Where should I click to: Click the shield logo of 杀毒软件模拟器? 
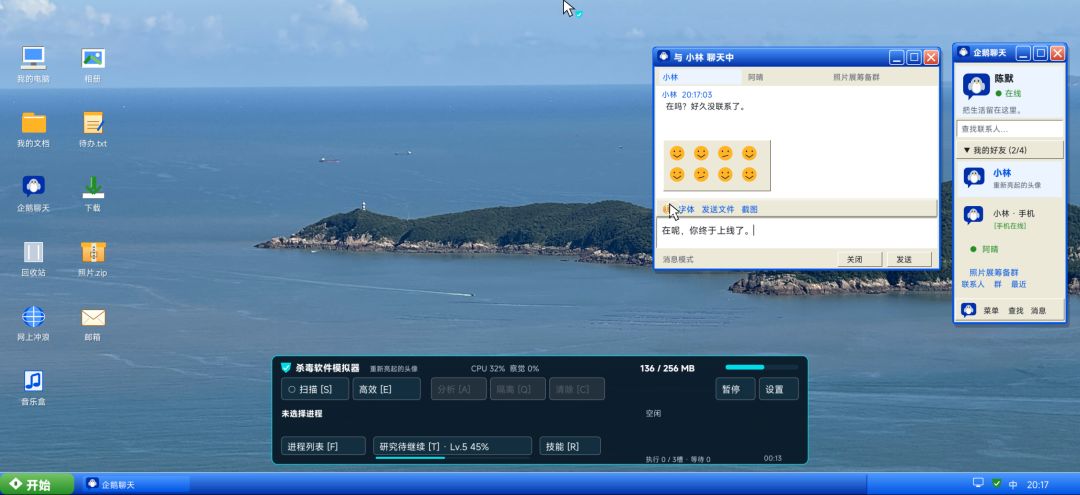pyautogui.click(x=286, y=368)
